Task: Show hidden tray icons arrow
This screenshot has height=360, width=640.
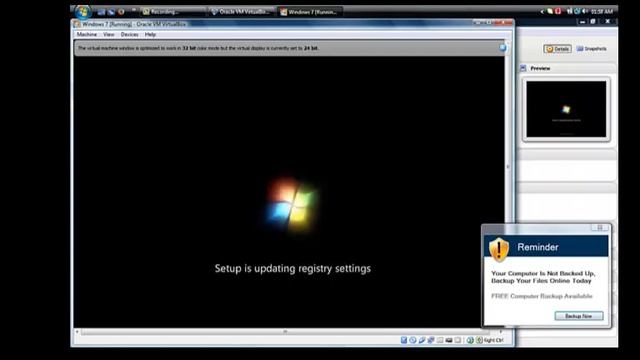Action: 542,11
